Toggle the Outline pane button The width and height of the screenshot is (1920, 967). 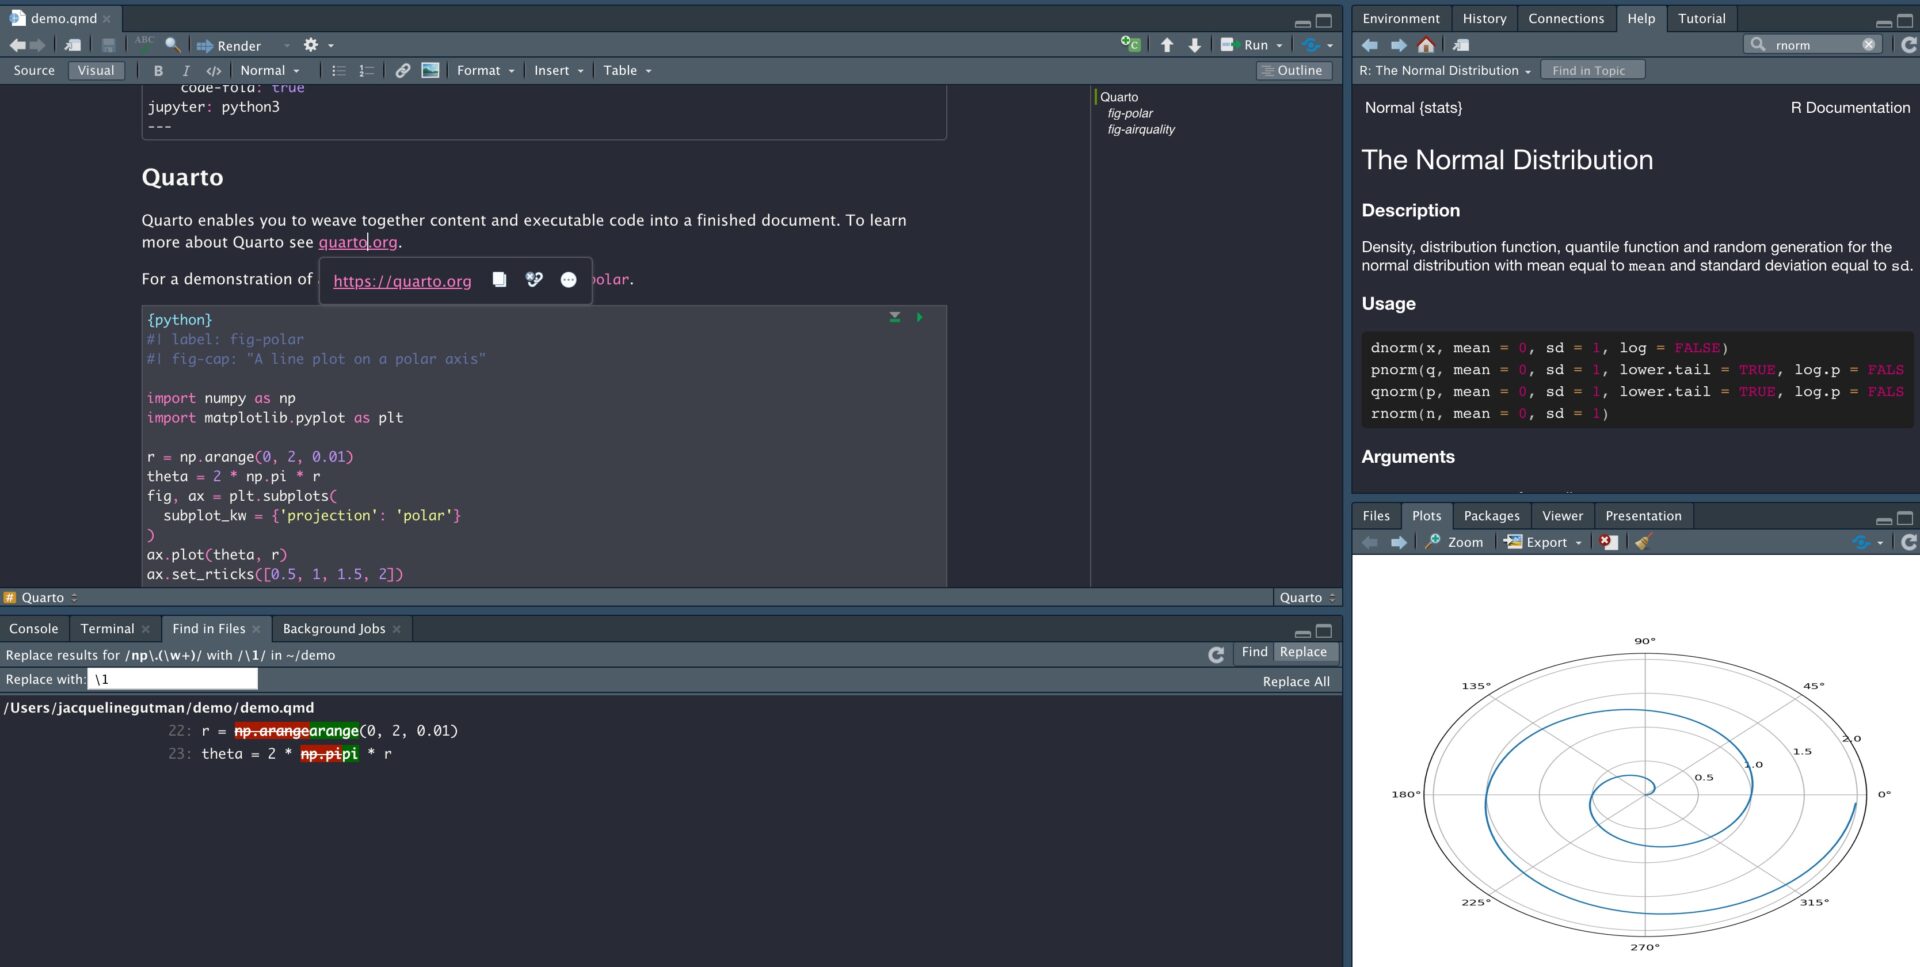tap(1293, 71)
